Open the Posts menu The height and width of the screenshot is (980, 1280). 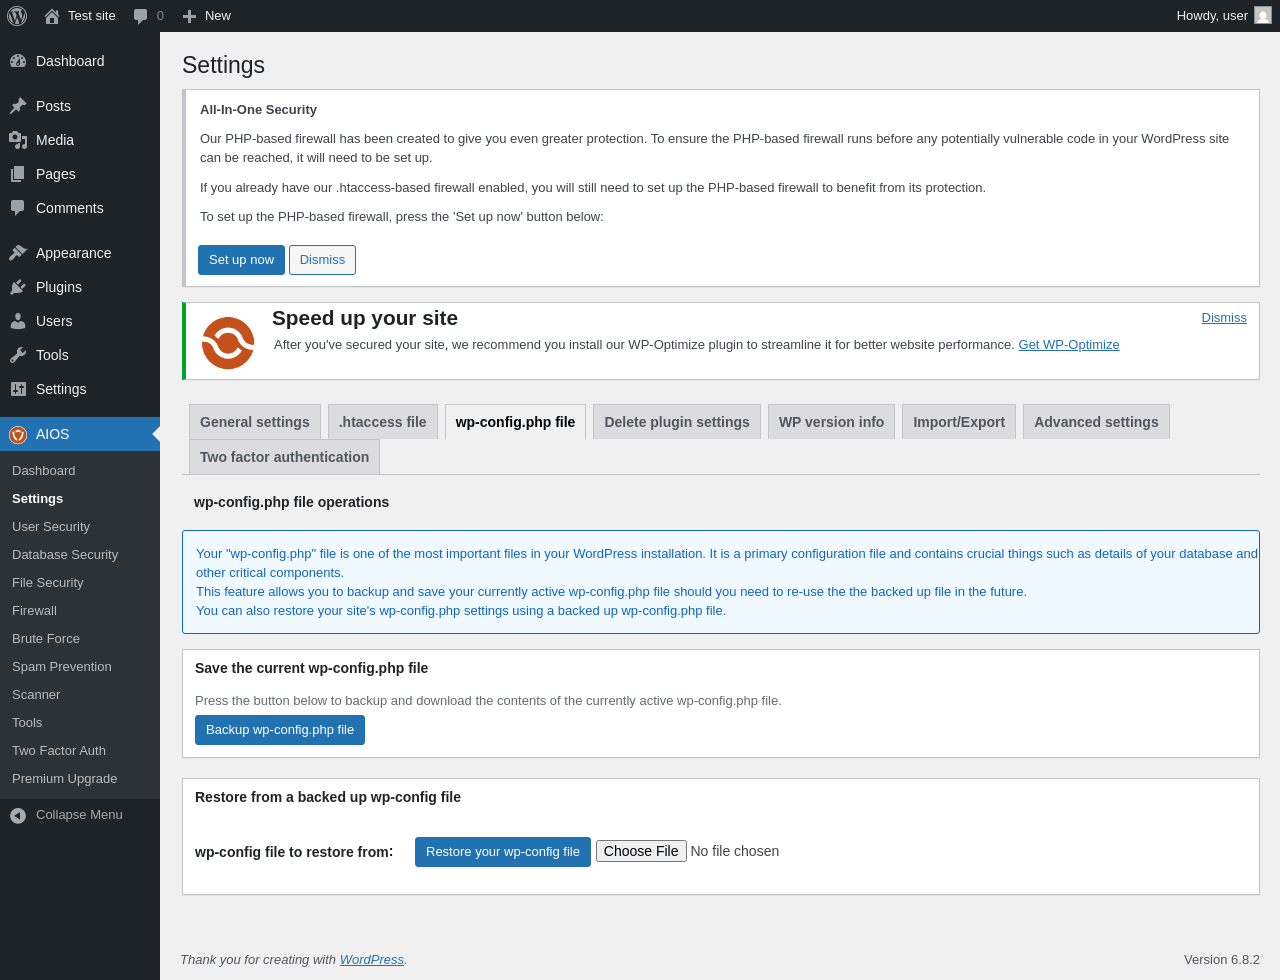[x=80, y=106]
